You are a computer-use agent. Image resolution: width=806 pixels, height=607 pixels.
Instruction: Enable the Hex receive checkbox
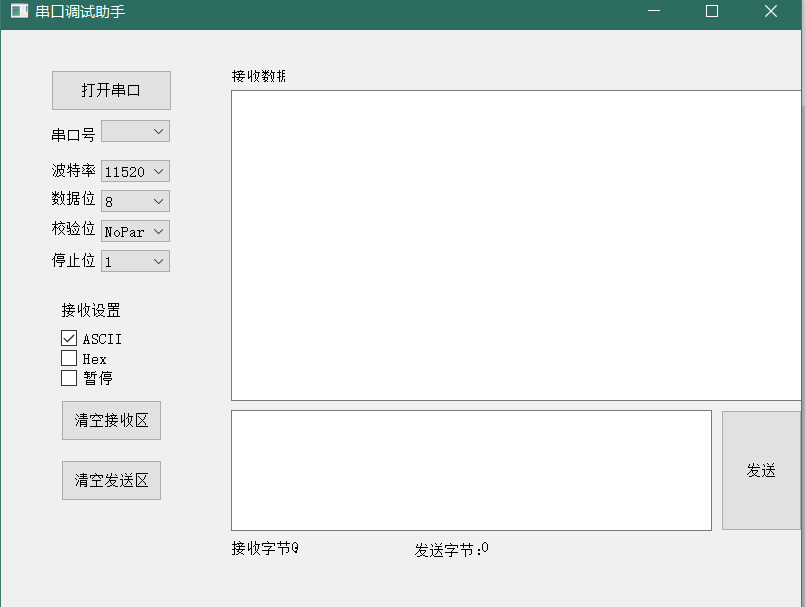coord(67,358)
